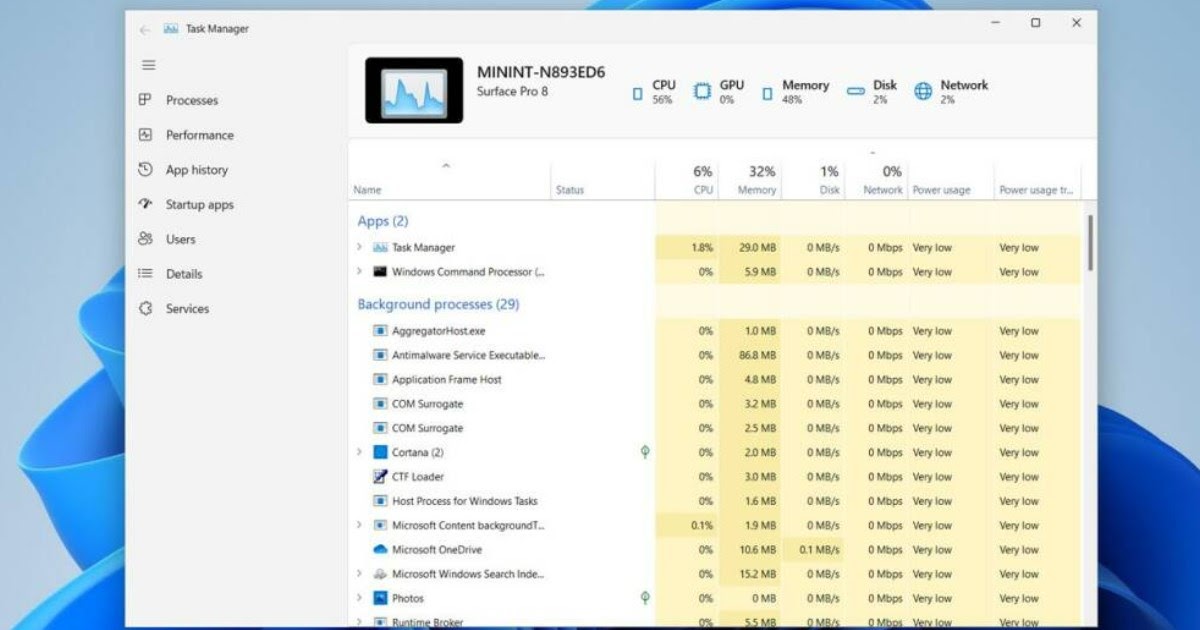Viewport: 1200px width, 630px height.
Task: Expand the Cortana process group
Action: click(360, 452)
